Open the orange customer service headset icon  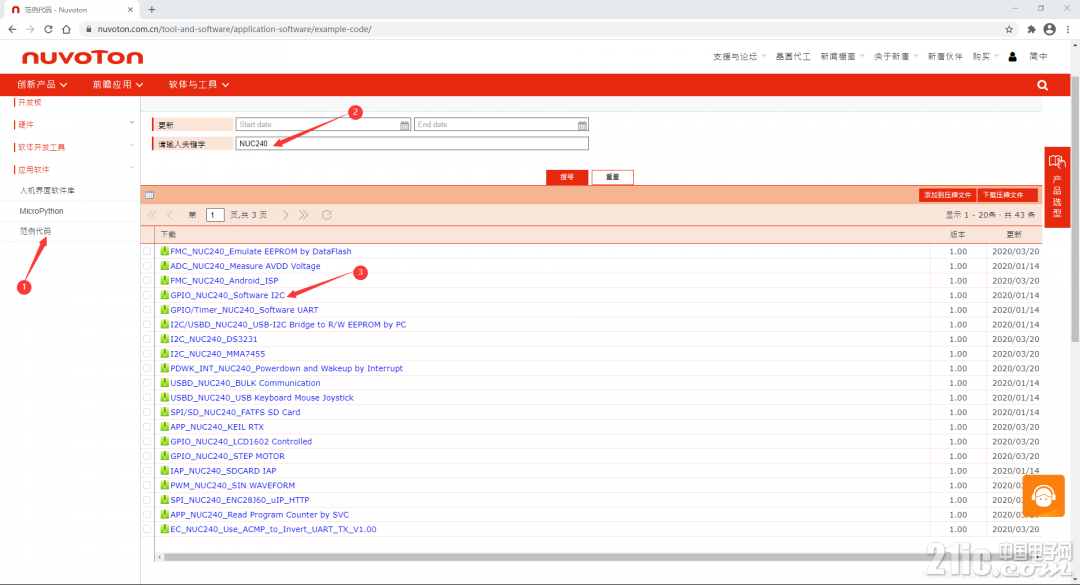click(x=1043, y=495)
